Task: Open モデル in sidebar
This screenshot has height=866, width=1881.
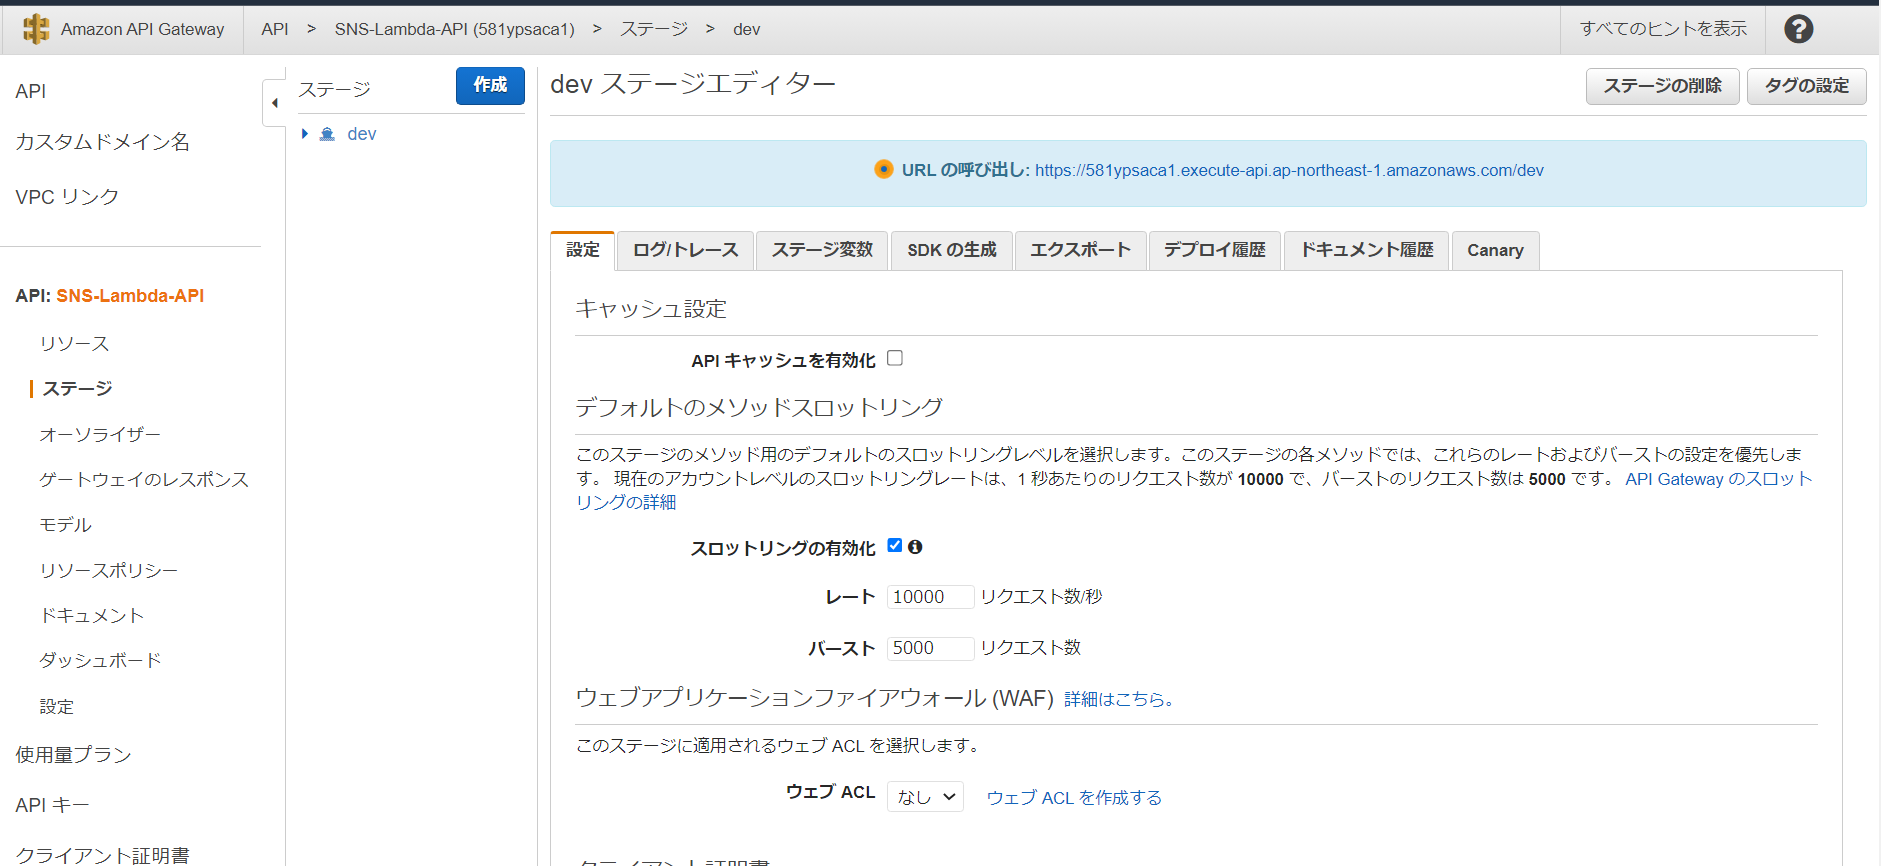Action: point(65,525)
